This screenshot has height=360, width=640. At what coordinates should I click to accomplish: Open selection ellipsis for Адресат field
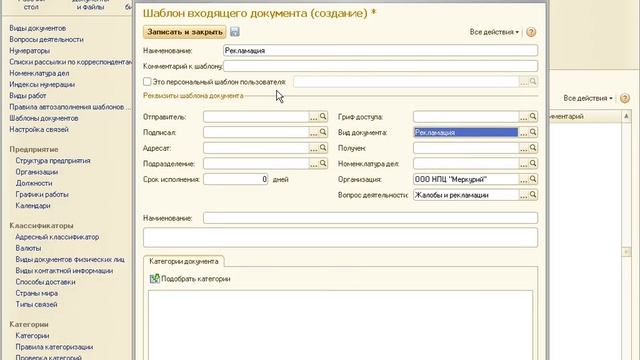(313, 148)
